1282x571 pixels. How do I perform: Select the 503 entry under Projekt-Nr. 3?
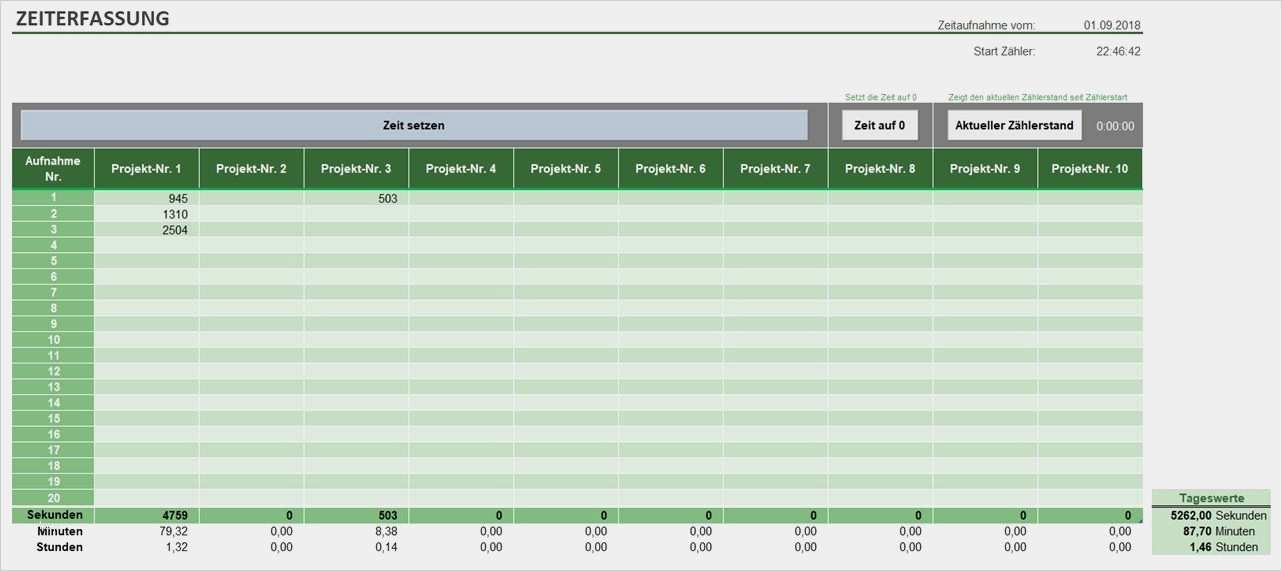(356, 198)
